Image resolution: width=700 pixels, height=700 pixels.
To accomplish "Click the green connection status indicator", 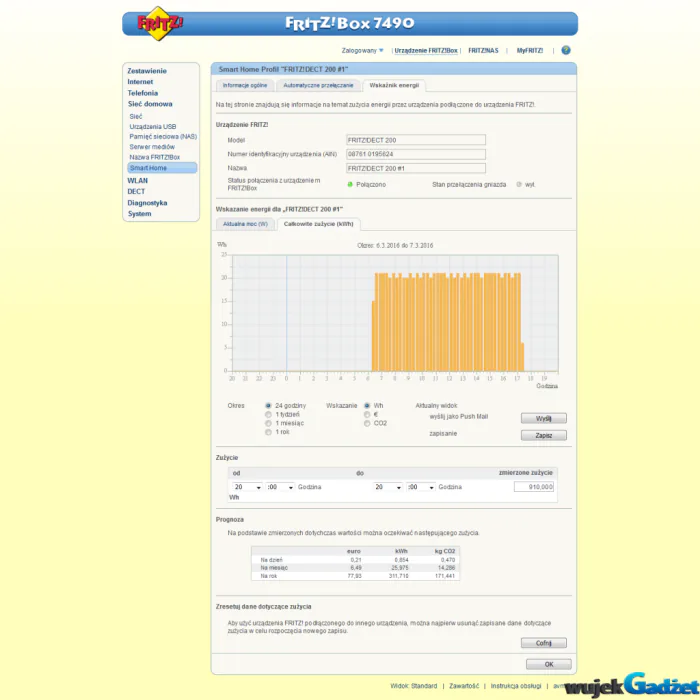I will [350, 184].
